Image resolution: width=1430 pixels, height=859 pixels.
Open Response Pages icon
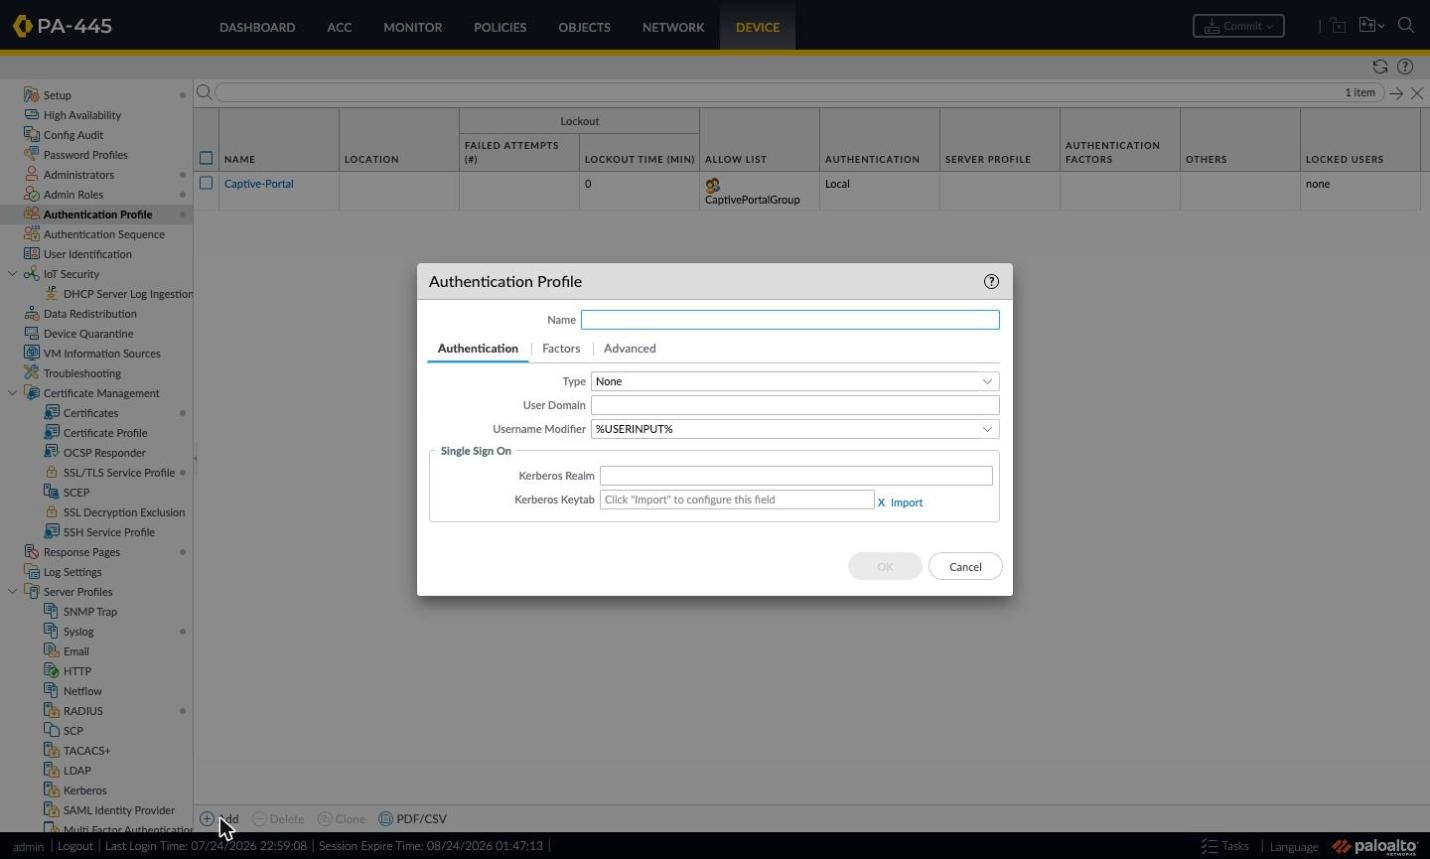point(31,552)
